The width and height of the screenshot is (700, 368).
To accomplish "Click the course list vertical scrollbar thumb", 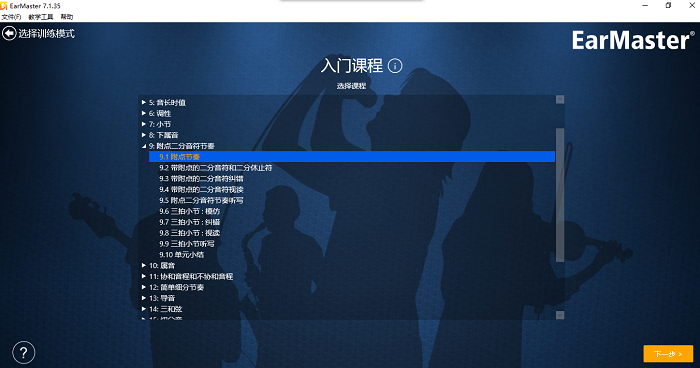I will 560,195.
